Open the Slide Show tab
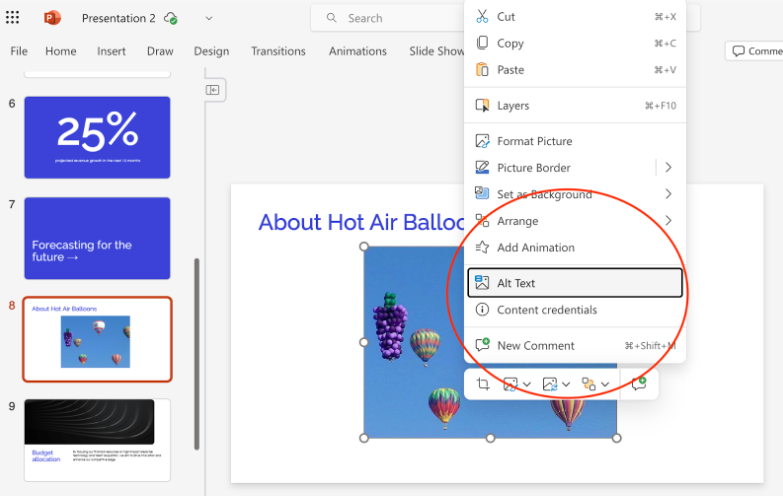 tap(436, 51)
